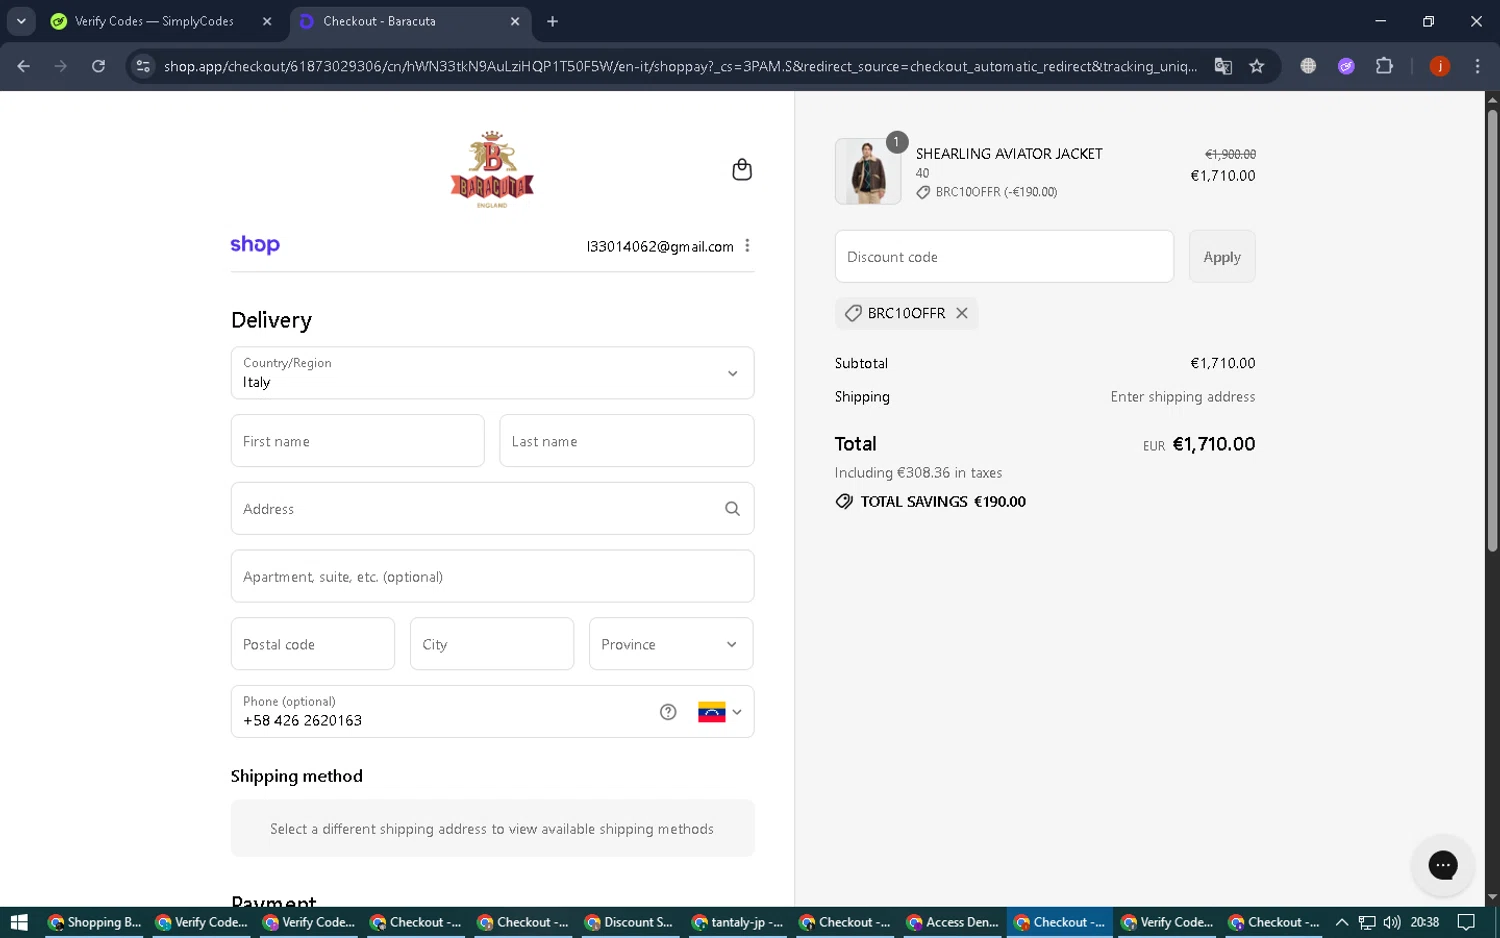Click the Apply discount button
This screenshot has width=1500, height=938.
point(1222,257)
